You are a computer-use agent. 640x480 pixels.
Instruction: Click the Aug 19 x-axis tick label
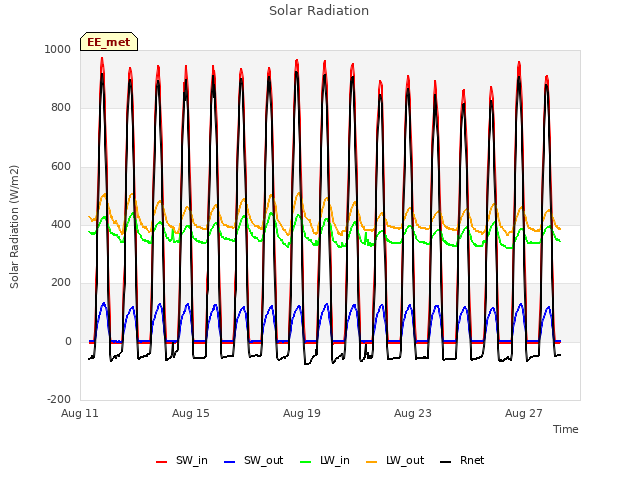tap(302, 413)
